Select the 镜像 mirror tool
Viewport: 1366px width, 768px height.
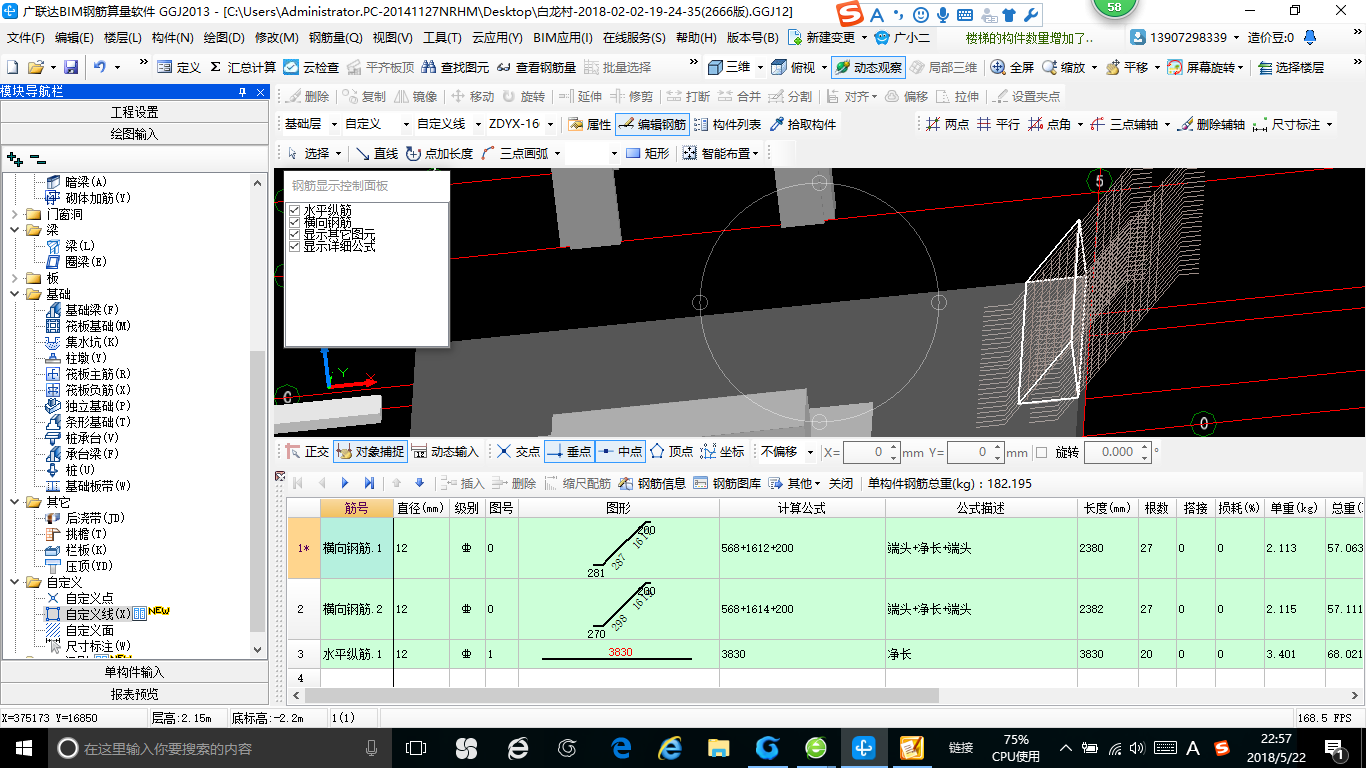416,96
